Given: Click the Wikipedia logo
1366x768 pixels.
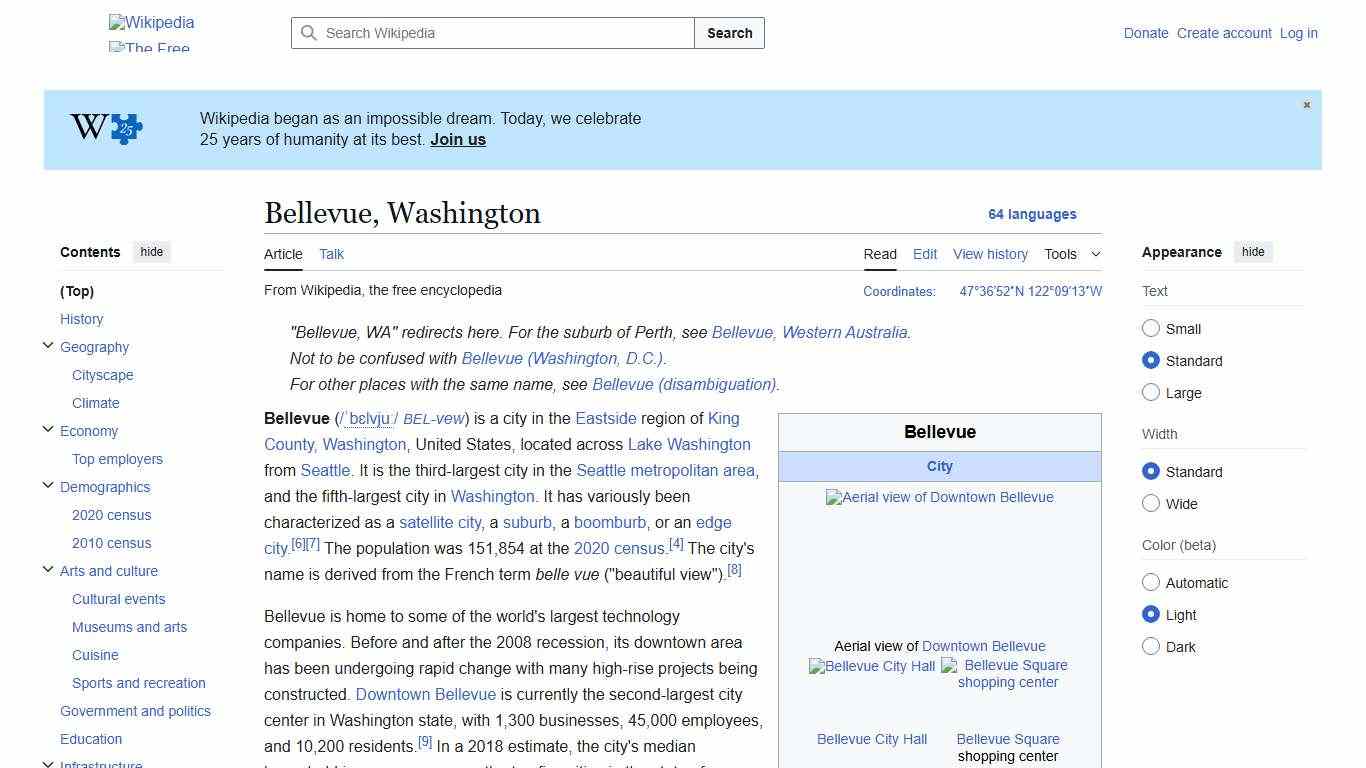Looking at the screenshot, I should [x=151, y=22].
